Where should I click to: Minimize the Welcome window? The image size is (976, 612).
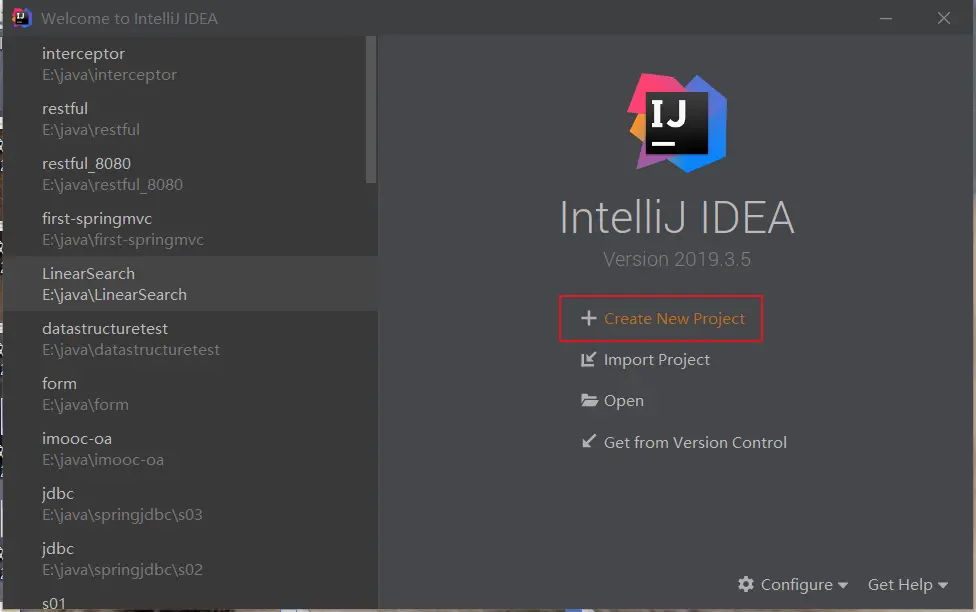pos(885,18)
